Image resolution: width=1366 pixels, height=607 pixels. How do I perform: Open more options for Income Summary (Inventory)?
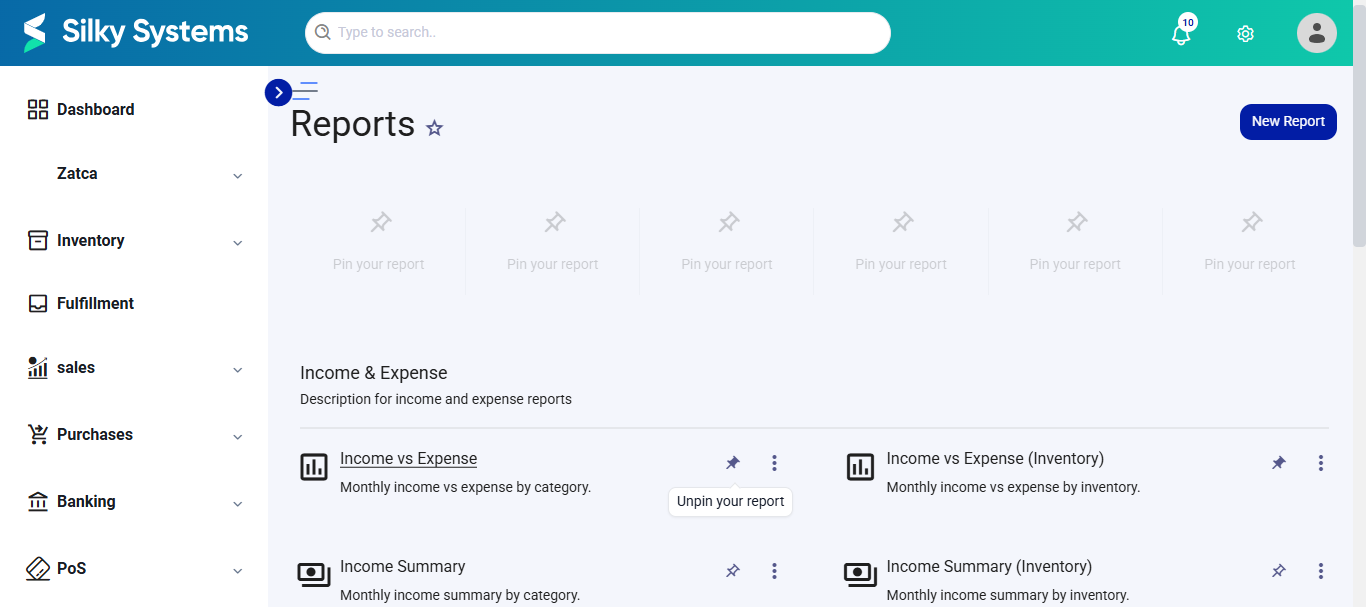[x=1320, y=571]
